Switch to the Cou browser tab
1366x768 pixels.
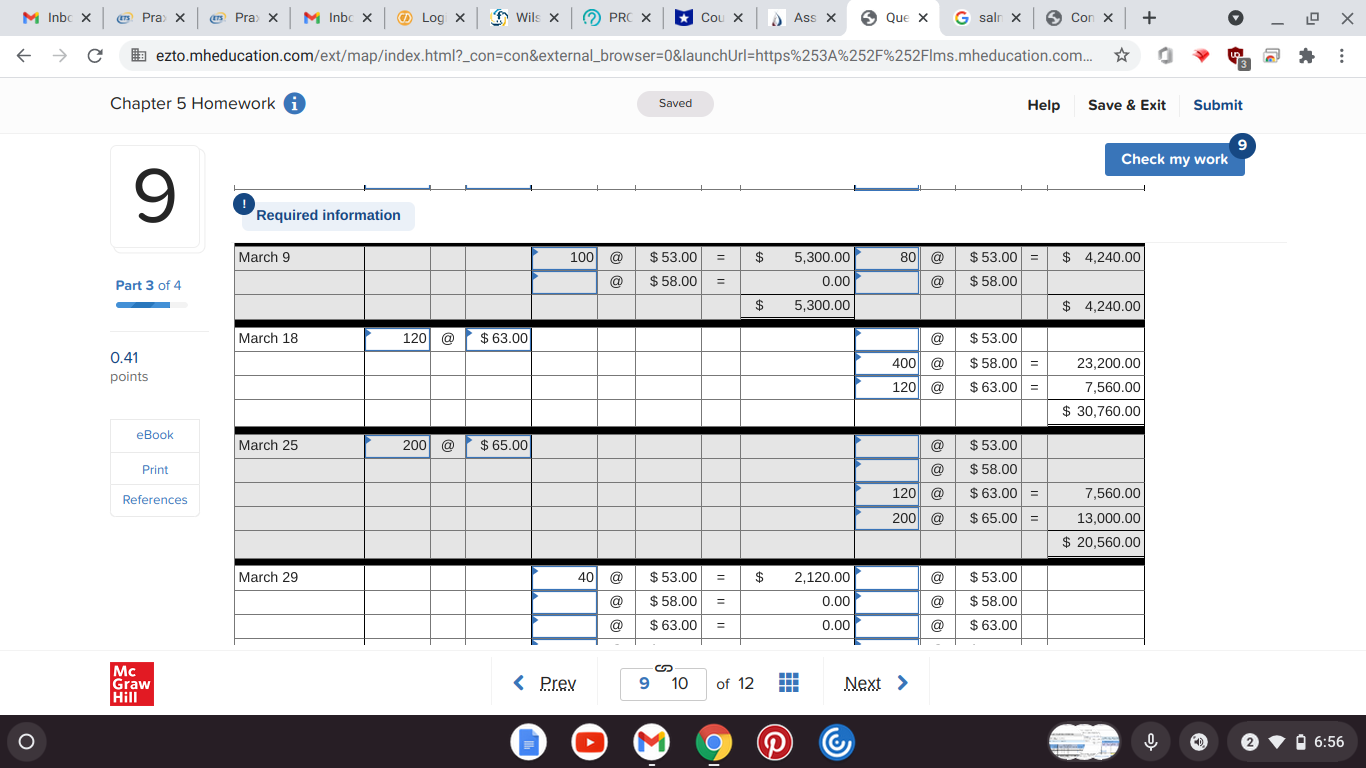point(709,18)
